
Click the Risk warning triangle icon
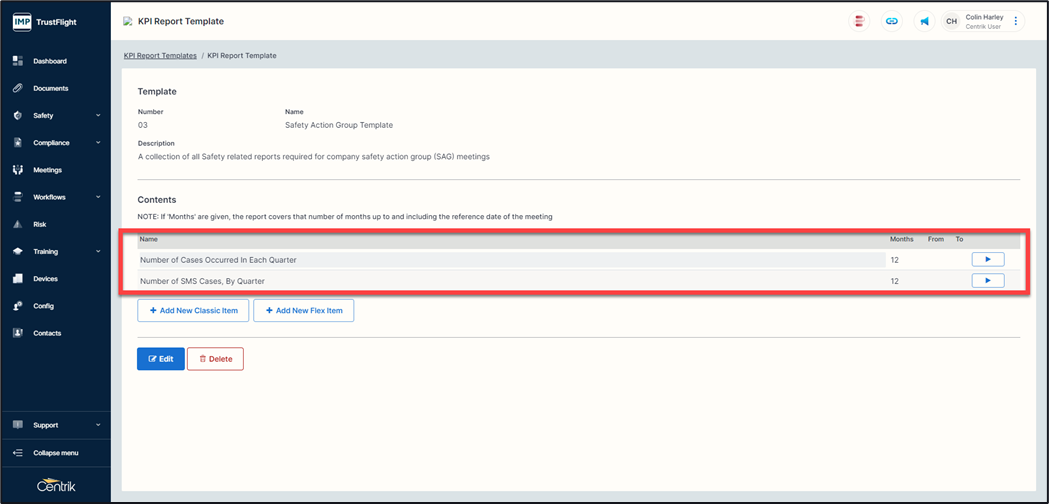pyautogui.click(x=18, y=224)
